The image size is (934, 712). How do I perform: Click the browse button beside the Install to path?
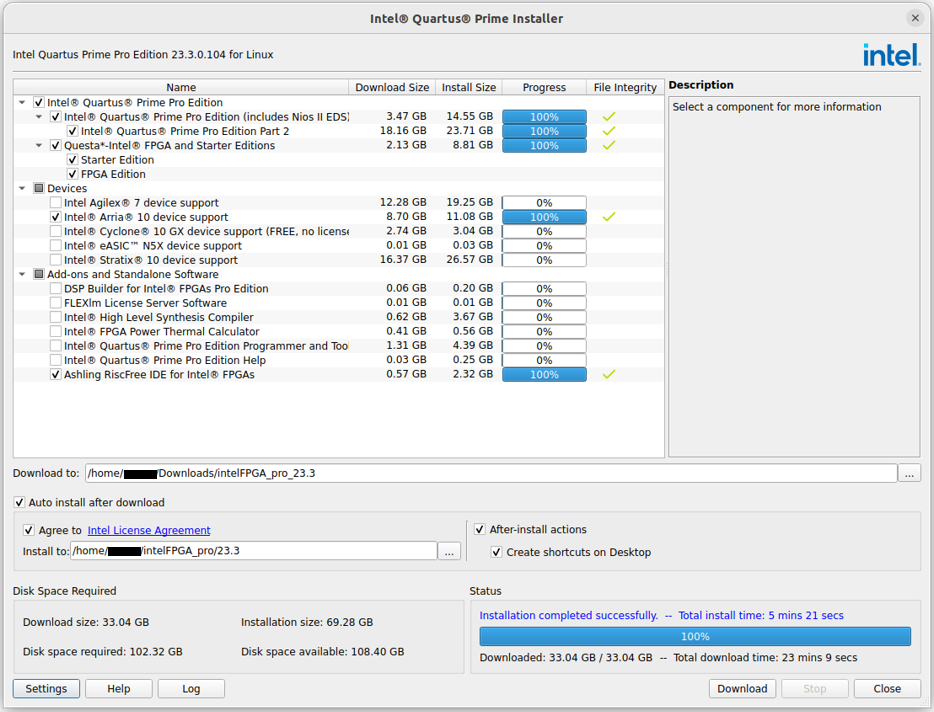coord(449,551)
